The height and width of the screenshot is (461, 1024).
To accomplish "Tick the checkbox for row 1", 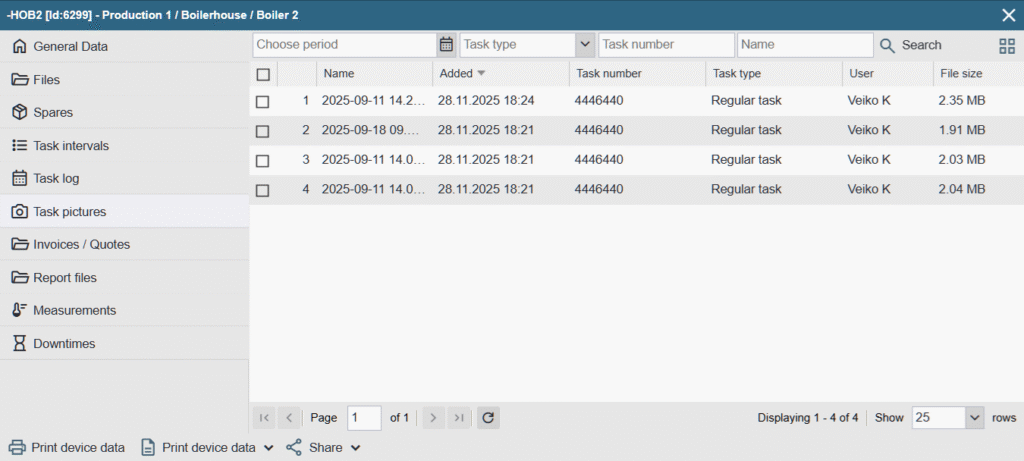I will [x=263, y=101].
